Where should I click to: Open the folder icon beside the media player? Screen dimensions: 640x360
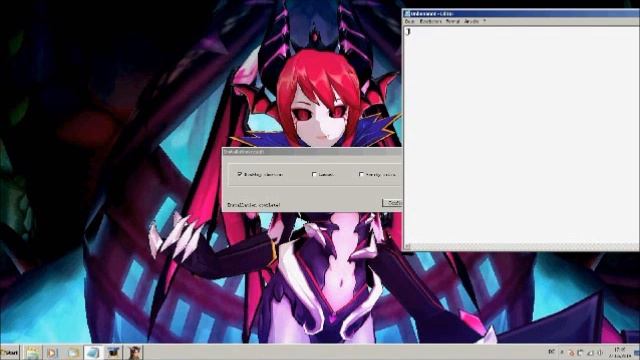tap(73, 353)
